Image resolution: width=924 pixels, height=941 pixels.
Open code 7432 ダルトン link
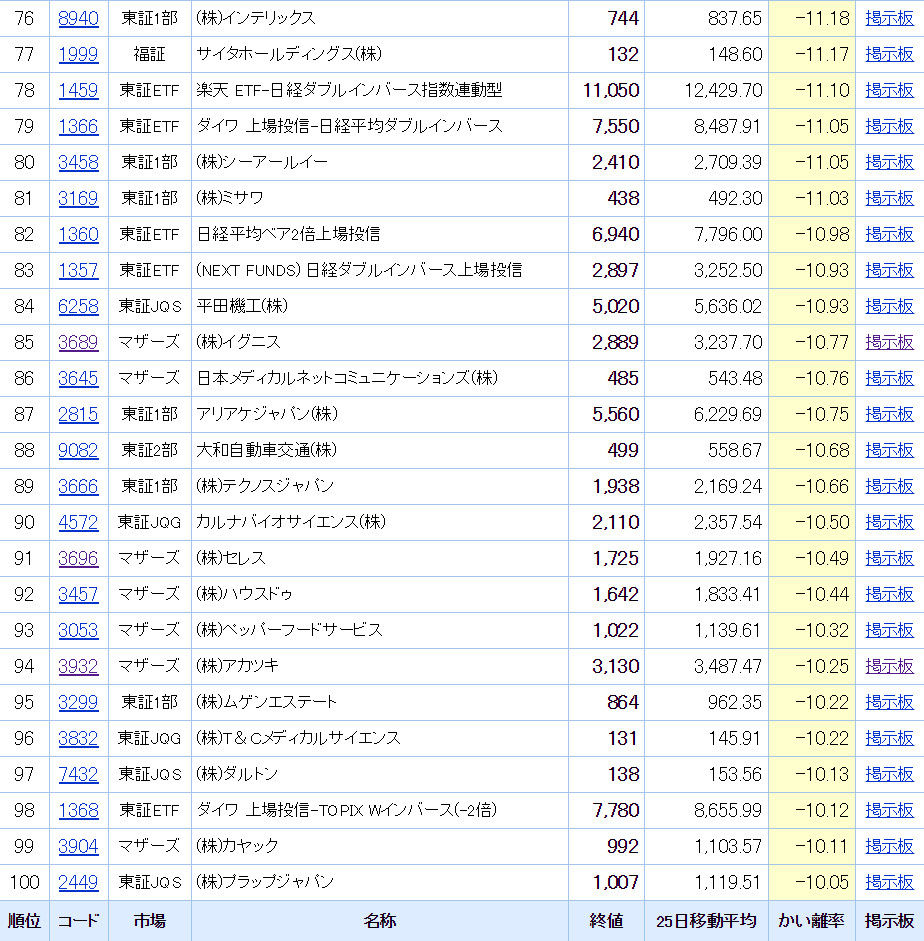pos(78,775)
